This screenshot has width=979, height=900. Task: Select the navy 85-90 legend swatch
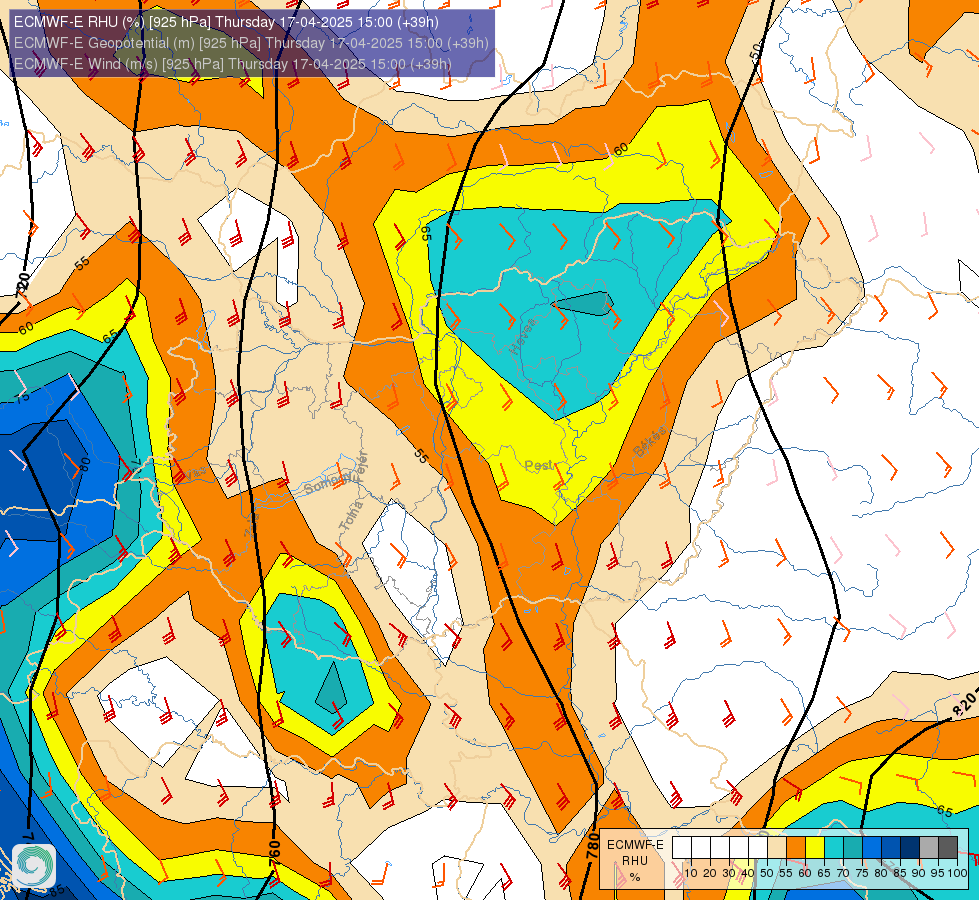910,847
